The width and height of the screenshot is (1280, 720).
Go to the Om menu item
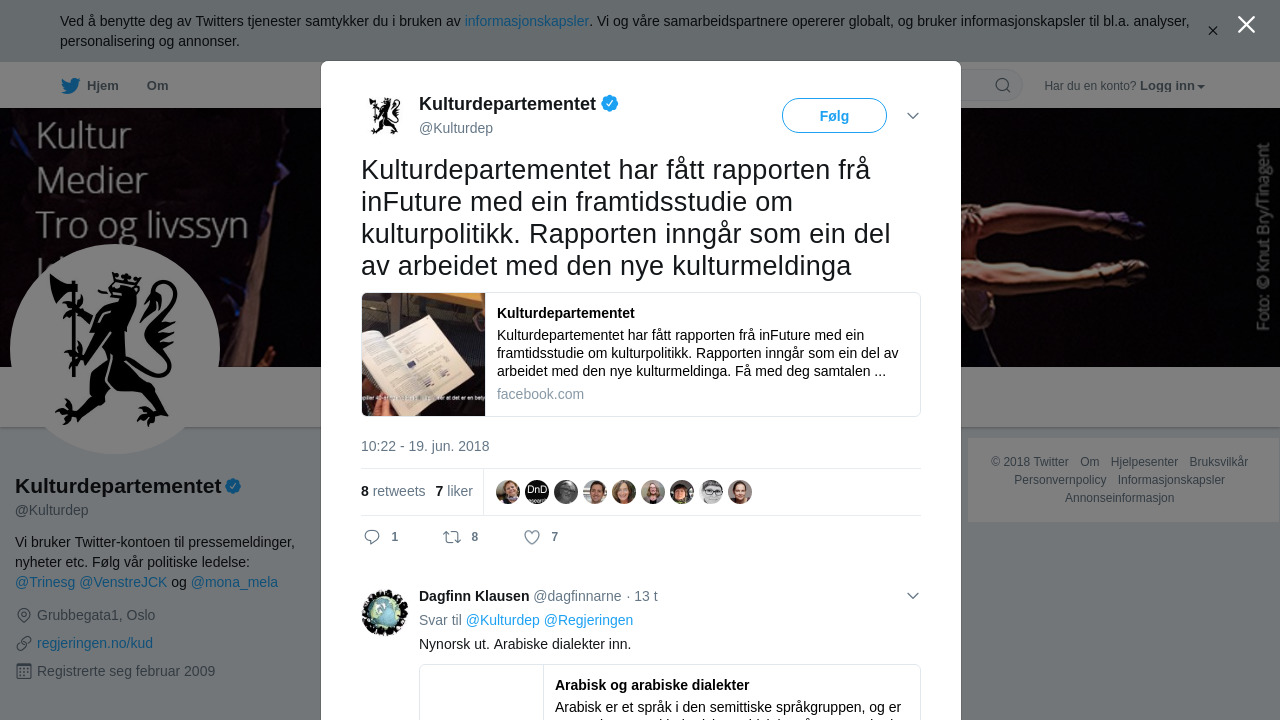tap(158, 86)
